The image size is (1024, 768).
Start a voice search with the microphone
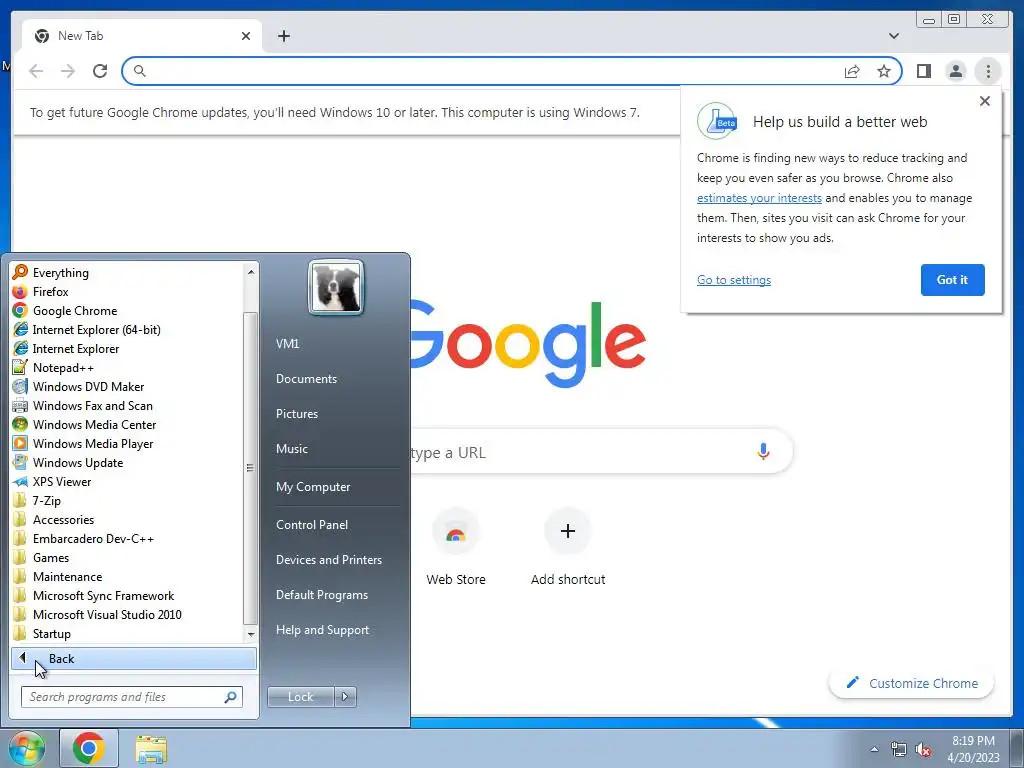point(763,451)
